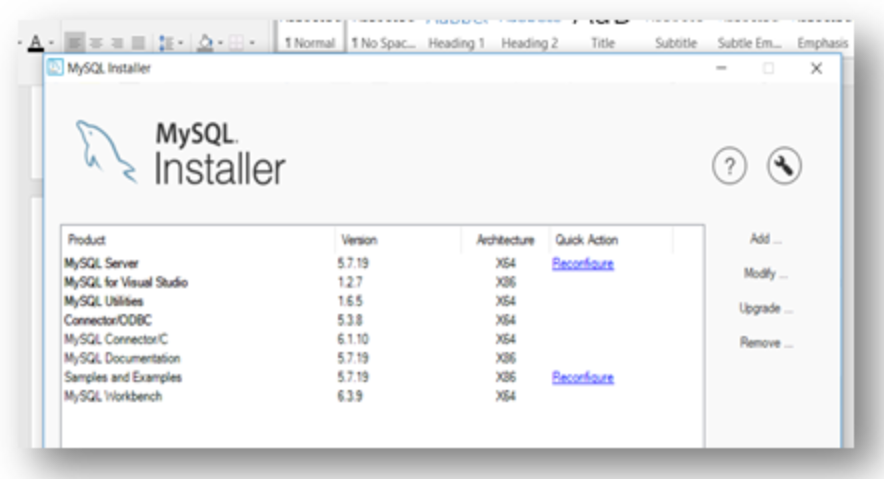
Task: Click version 6.1.10 cell
Action: [353, 339]
